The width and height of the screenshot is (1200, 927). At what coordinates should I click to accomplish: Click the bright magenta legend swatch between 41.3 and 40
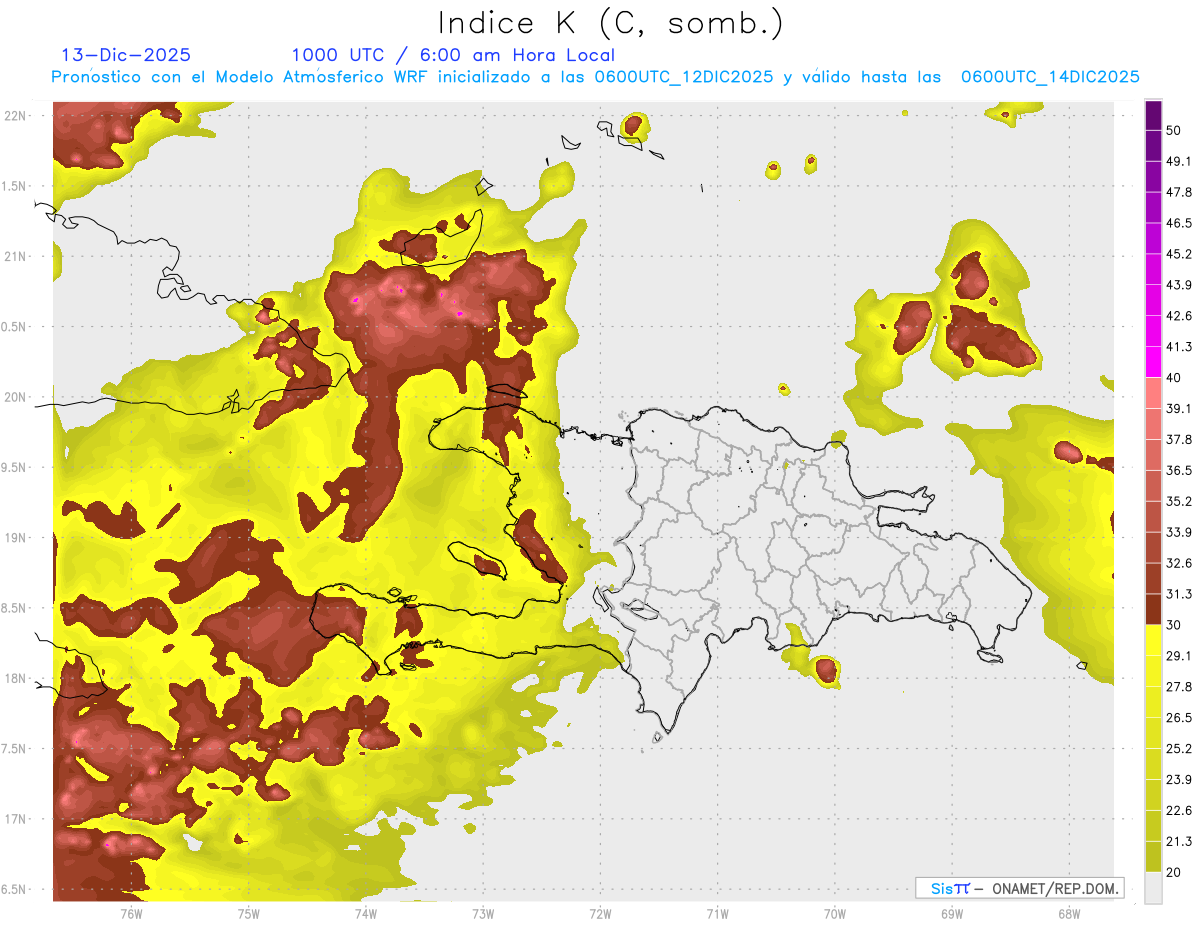coord(1153,361)
